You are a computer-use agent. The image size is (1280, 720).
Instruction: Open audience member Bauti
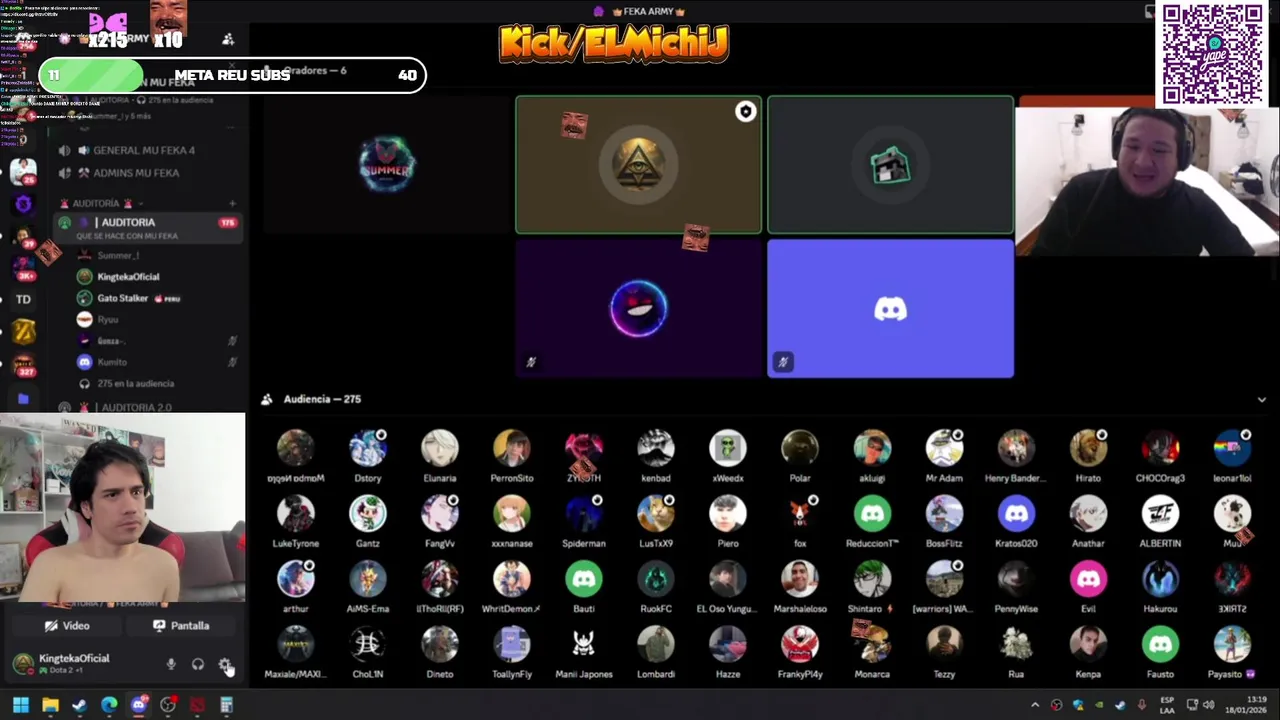pyautogui.click(x=584, y=588)
